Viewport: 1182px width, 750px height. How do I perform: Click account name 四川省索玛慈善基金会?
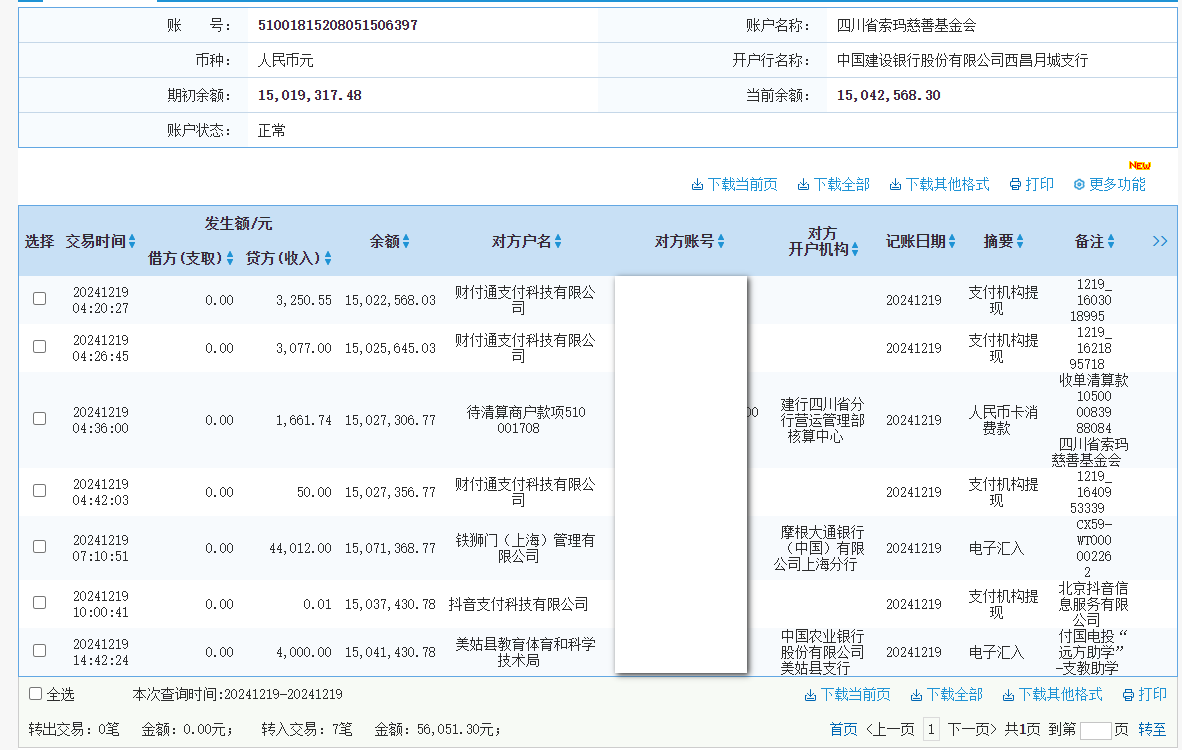tap(906, 26)
